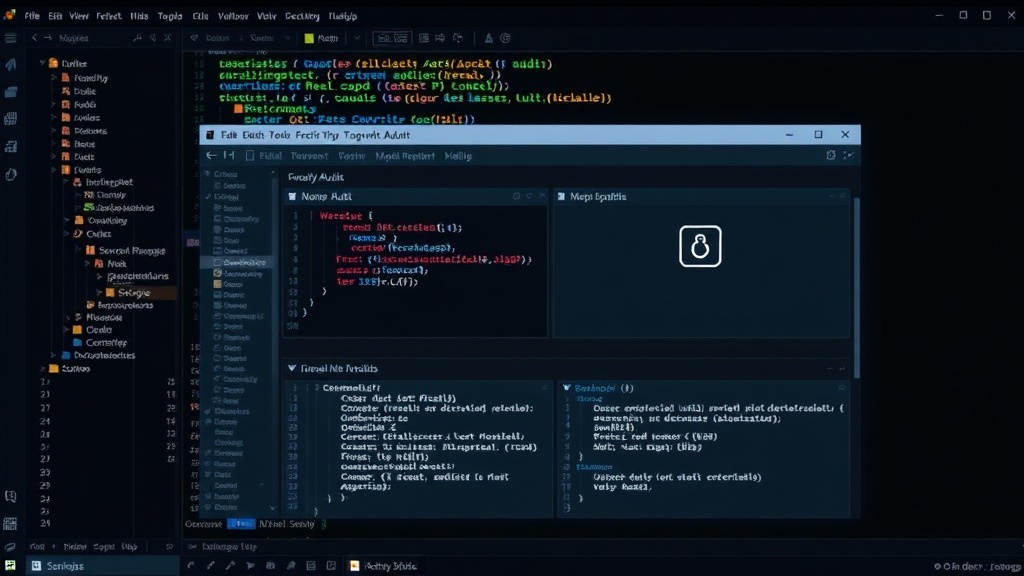Click the terminal grid icon near activity bar bottom
Screen dimensions: 1024x576
10,523
